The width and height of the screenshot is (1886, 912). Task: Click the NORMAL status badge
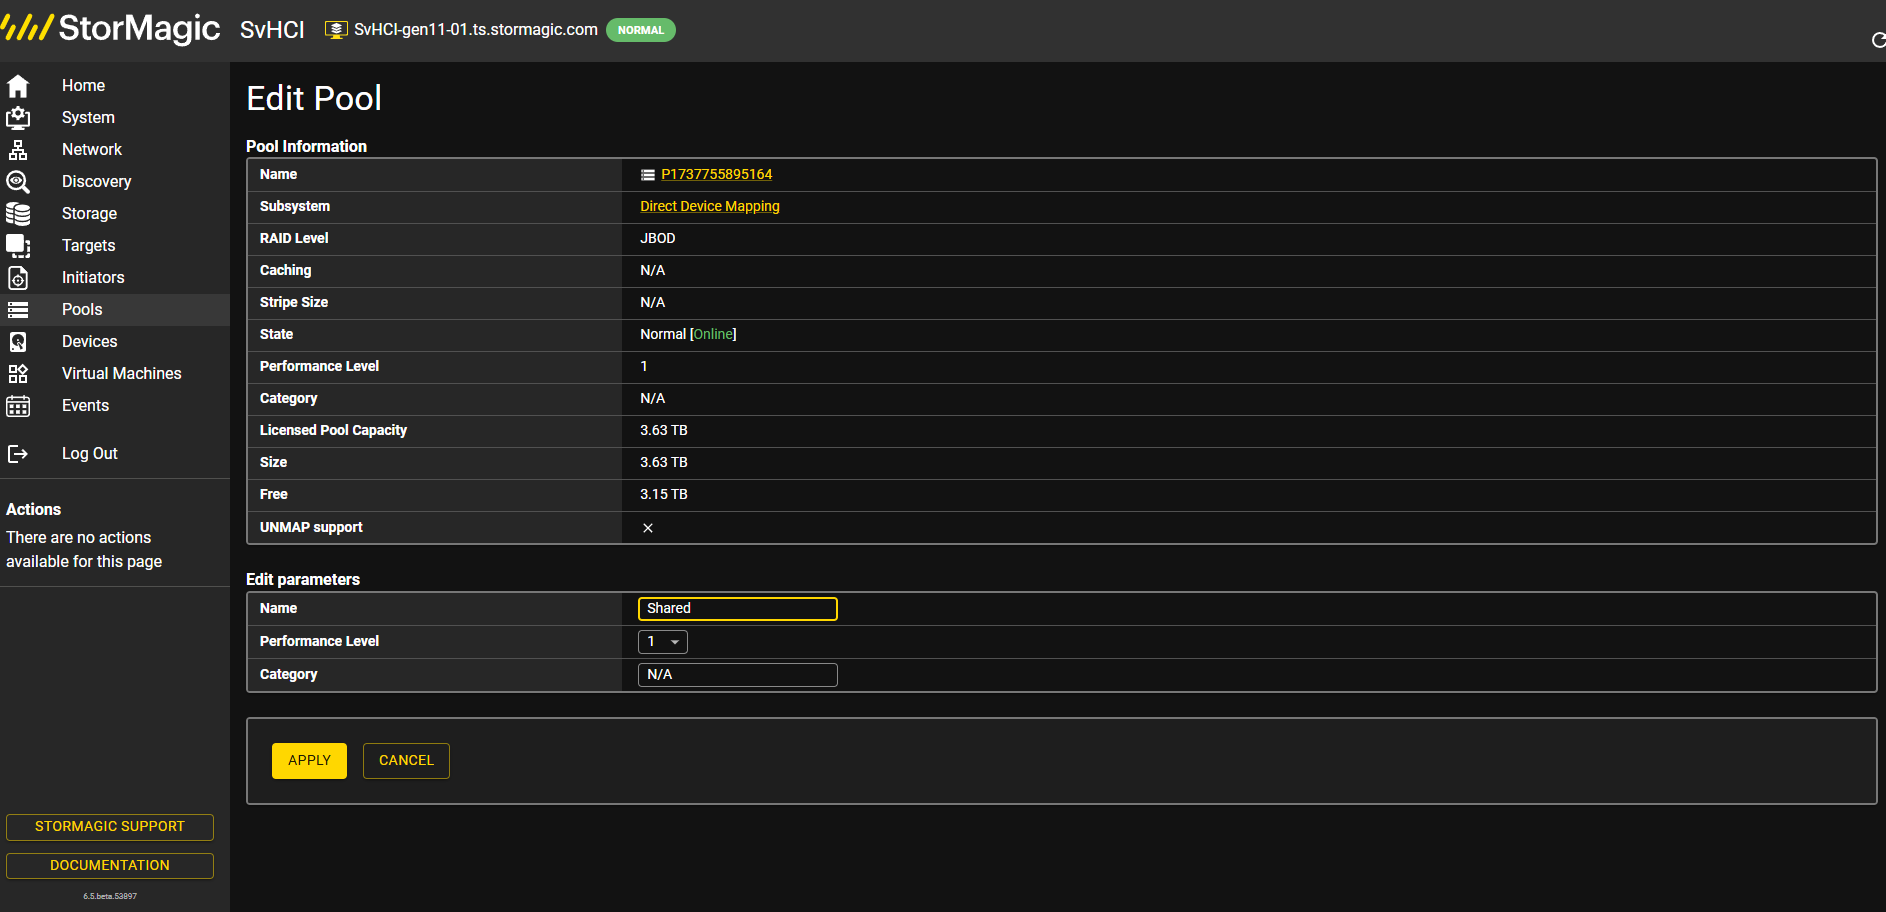pyautogui.click(x=641, y=30)
